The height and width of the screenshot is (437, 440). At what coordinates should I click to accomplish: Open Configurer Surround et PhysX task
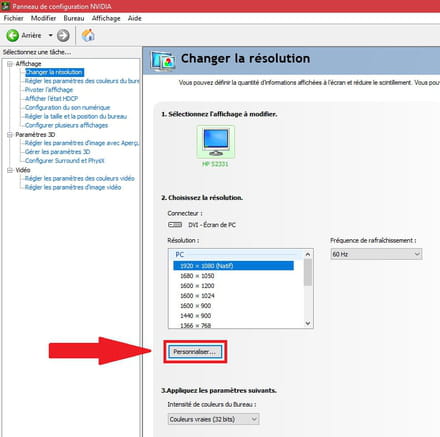pos(65,161)
